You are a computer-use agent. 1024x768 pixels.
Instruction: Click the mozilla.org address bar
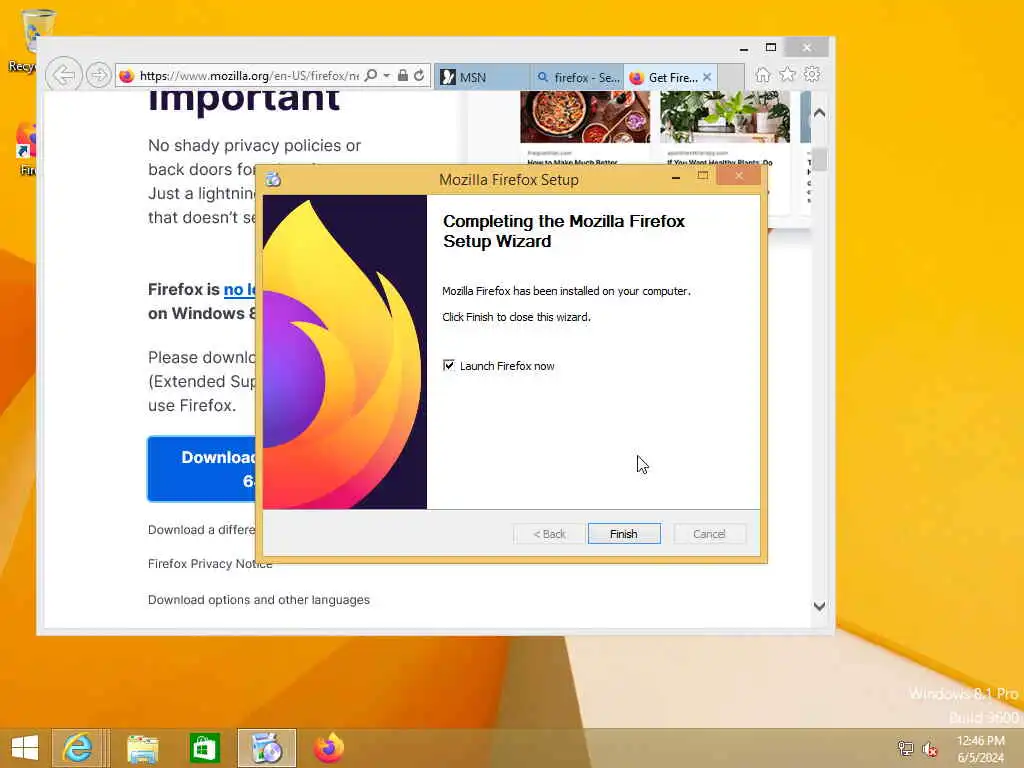[248, 76]
